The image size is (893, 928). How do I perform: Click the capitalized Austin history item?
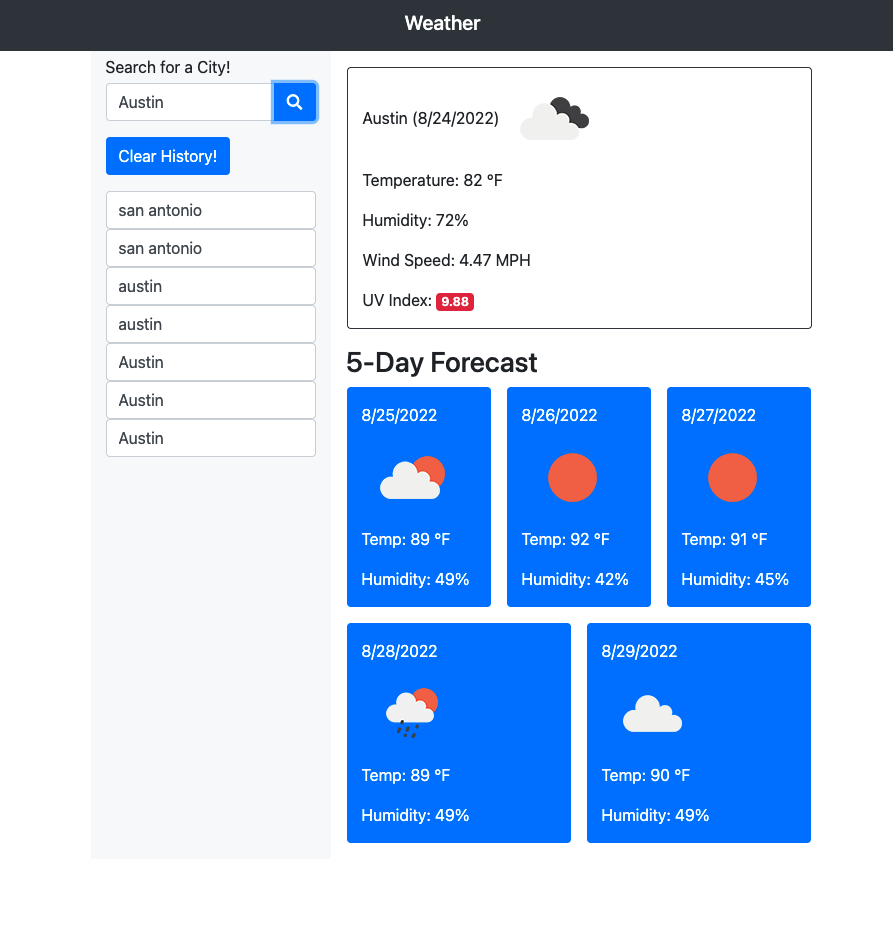(210, 362)
